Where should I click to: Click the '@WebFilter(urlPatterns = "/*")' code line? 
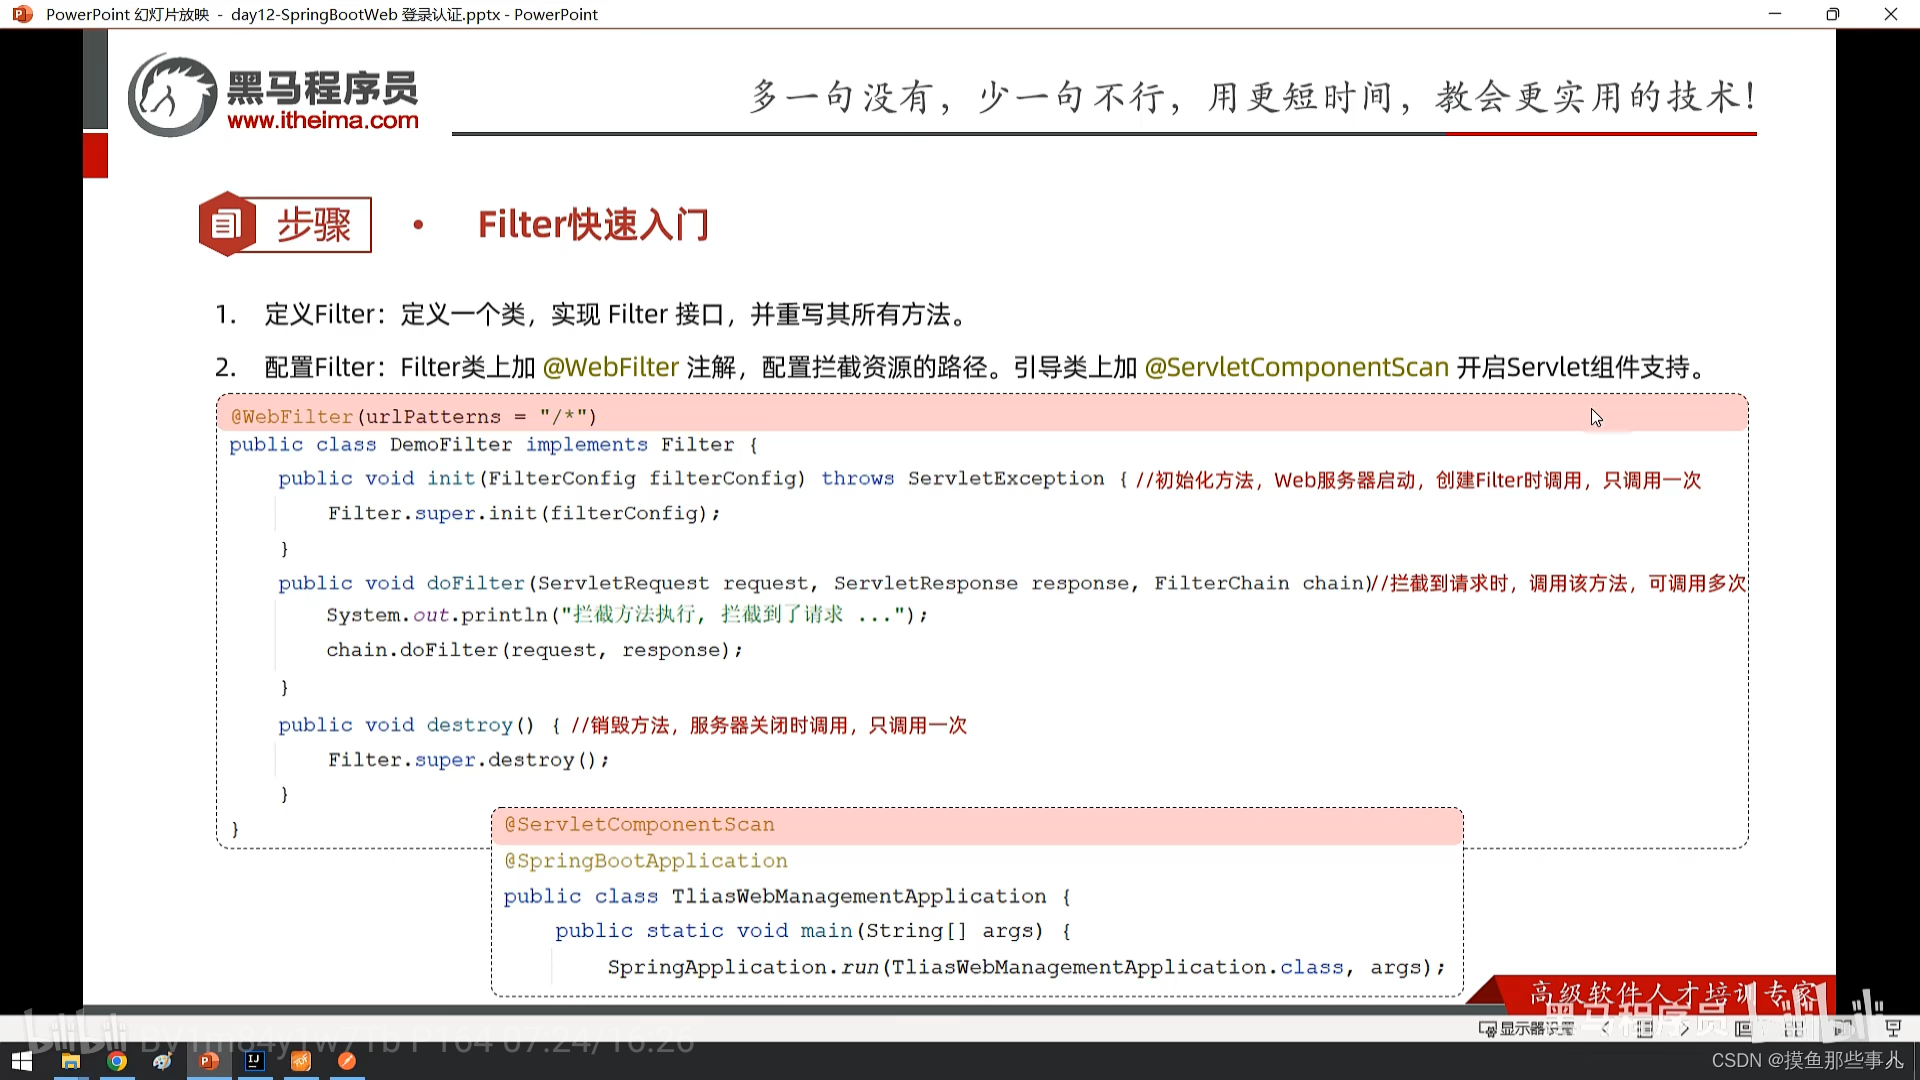tap(413, 416)
